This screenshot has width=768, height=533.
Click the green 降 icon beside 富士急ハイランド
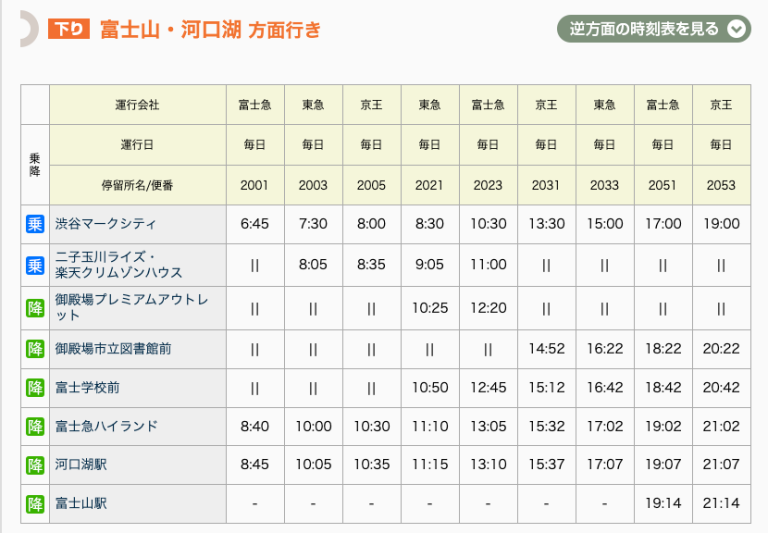tap(35, 427)
